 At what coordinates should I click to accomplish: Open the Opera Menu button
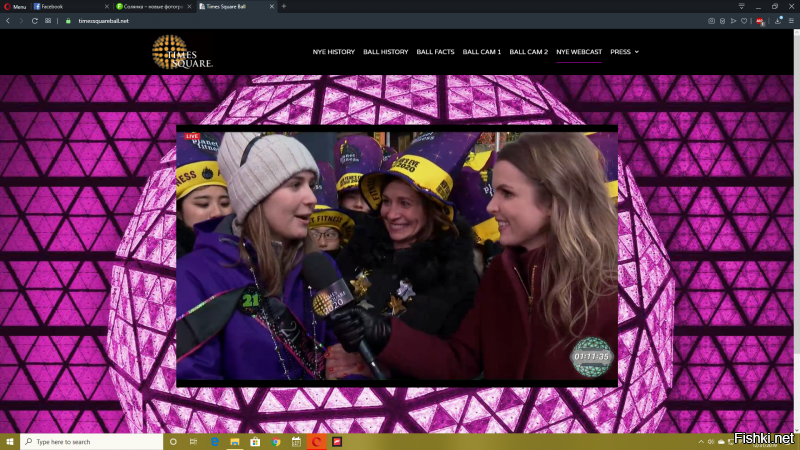click(x=15, y=7)
